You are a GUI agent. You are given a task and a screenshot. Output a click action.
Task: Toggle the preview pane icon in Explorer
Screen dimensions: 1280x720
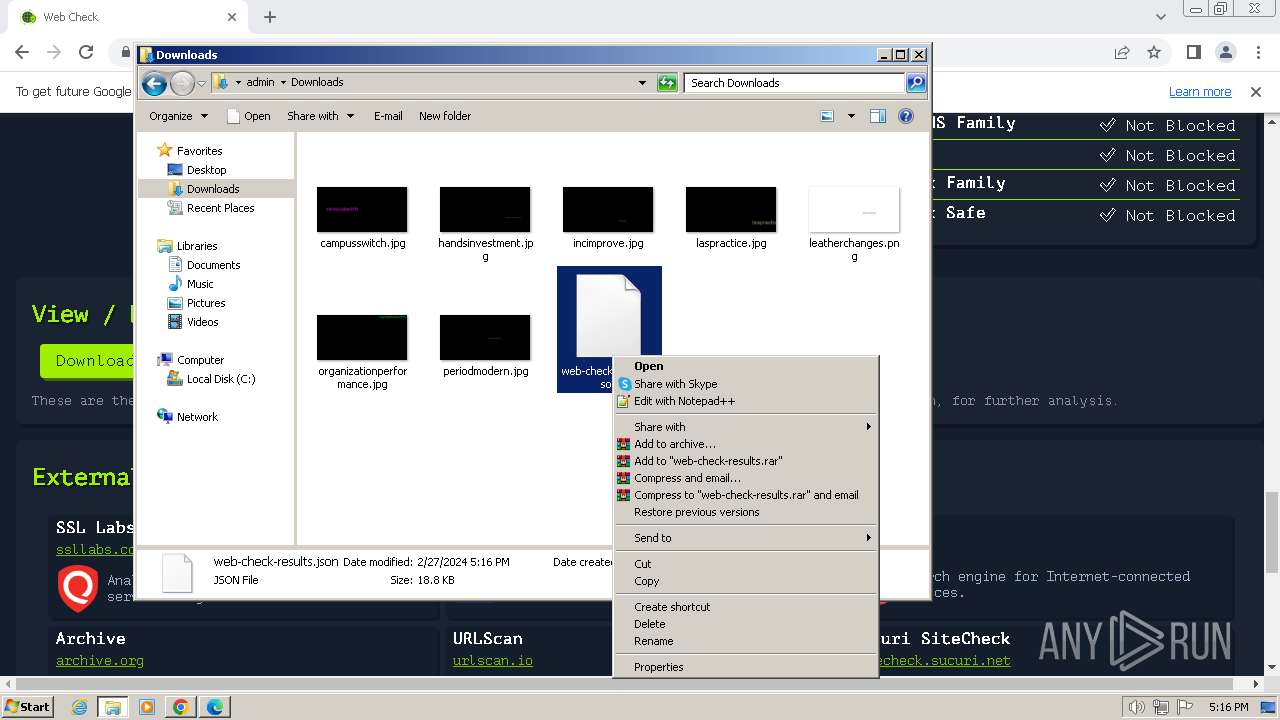(877, 116)
